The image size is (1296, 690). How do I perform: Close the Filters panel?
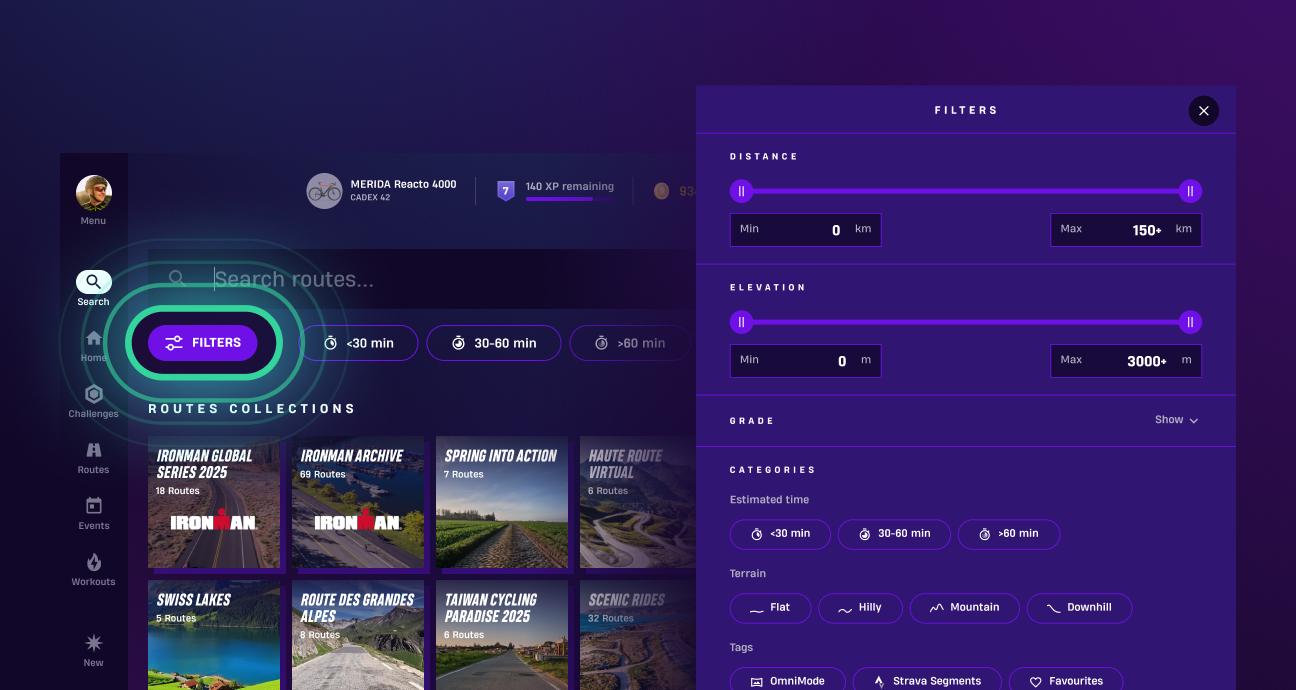(1203, 111)
